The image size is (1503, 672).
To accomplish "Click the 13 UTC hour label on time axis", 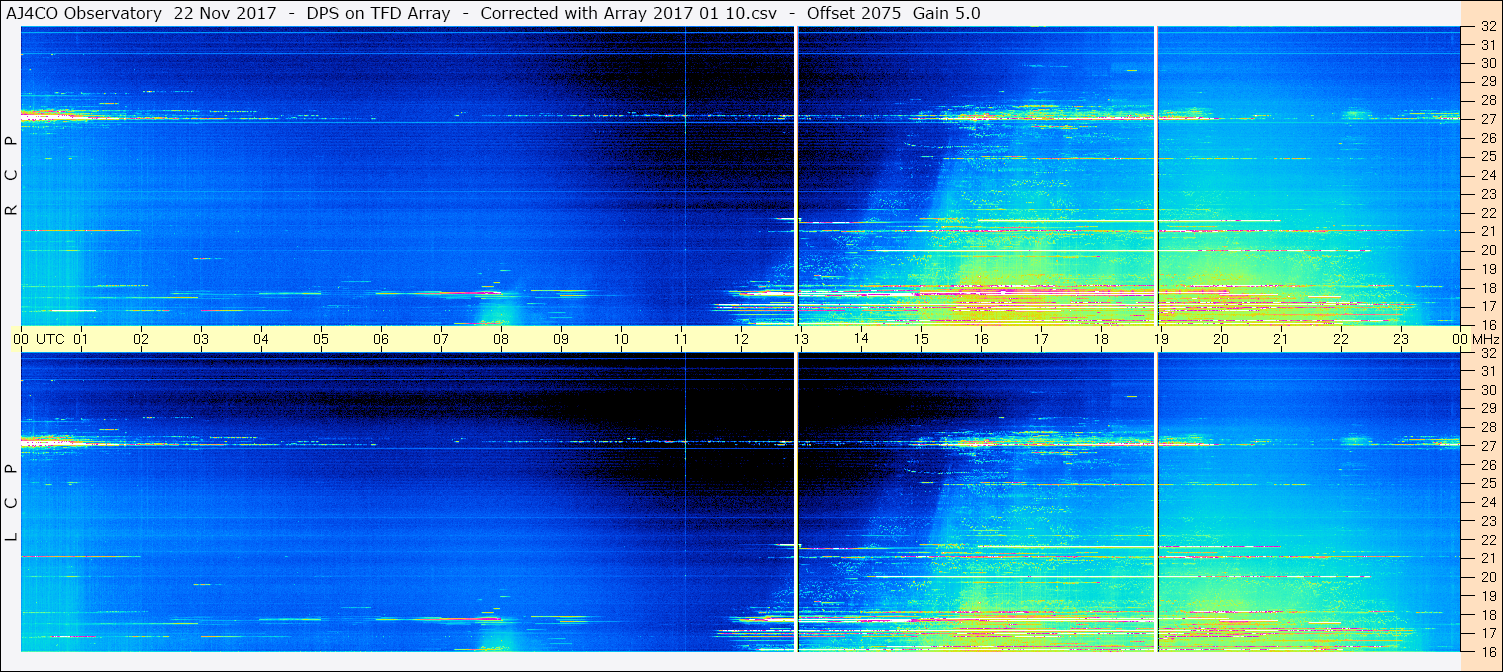I will (801, 339).
